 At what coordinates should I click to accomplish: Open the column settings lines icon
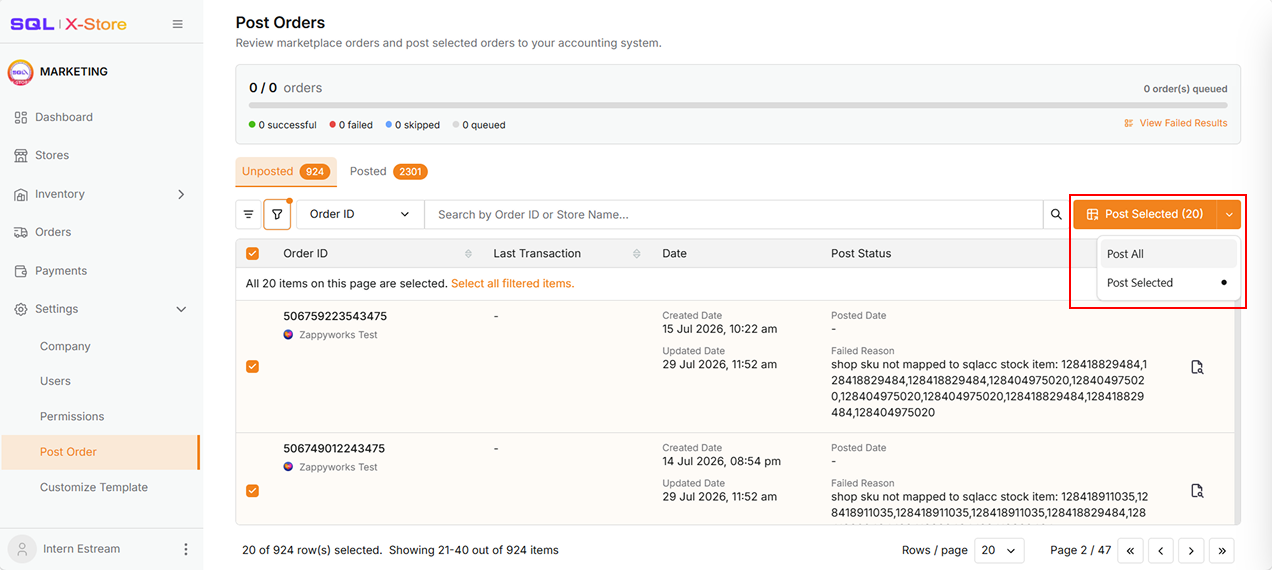(x=249, y=214)
